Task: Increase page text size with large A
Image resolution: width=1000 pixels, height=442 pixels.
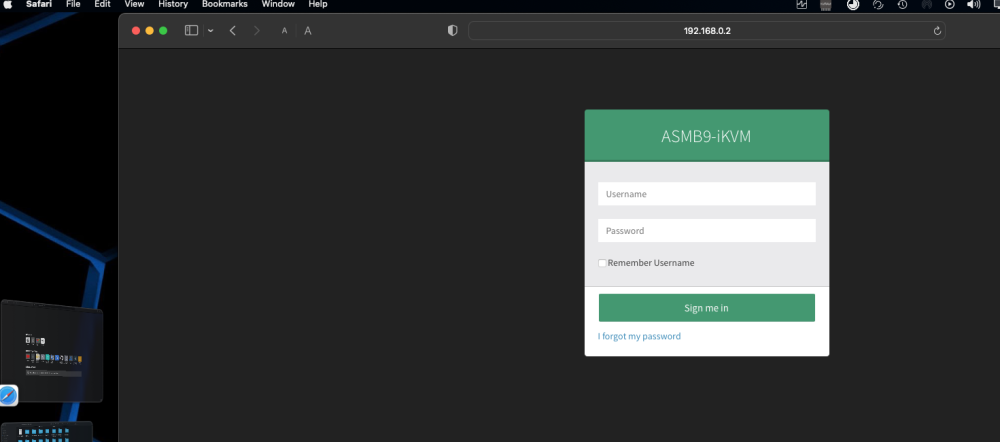Action: tap(307, 31)
